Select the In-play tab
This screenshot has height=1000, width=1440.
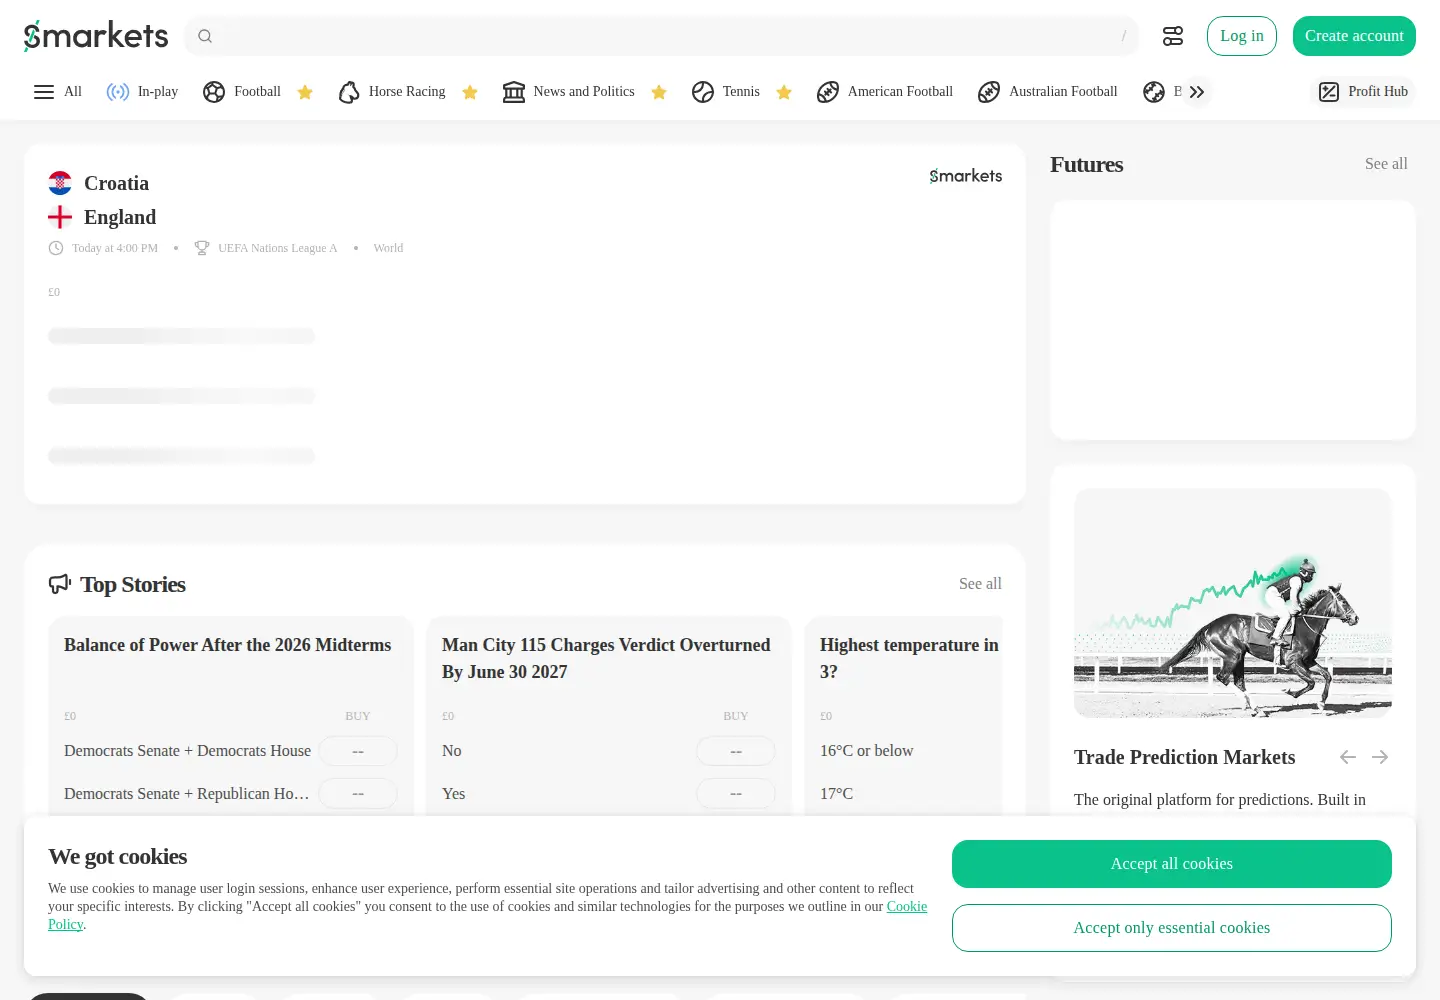[x=142, y=92]
